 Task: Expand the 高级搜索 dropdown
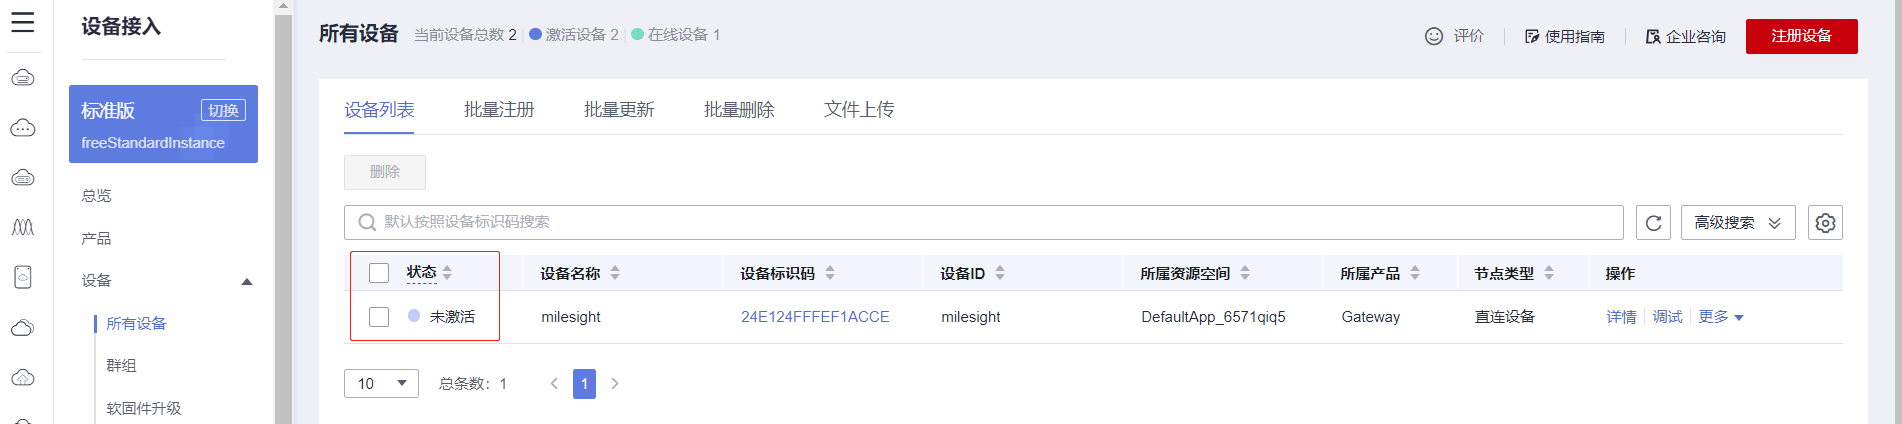tap(1738, 222)
